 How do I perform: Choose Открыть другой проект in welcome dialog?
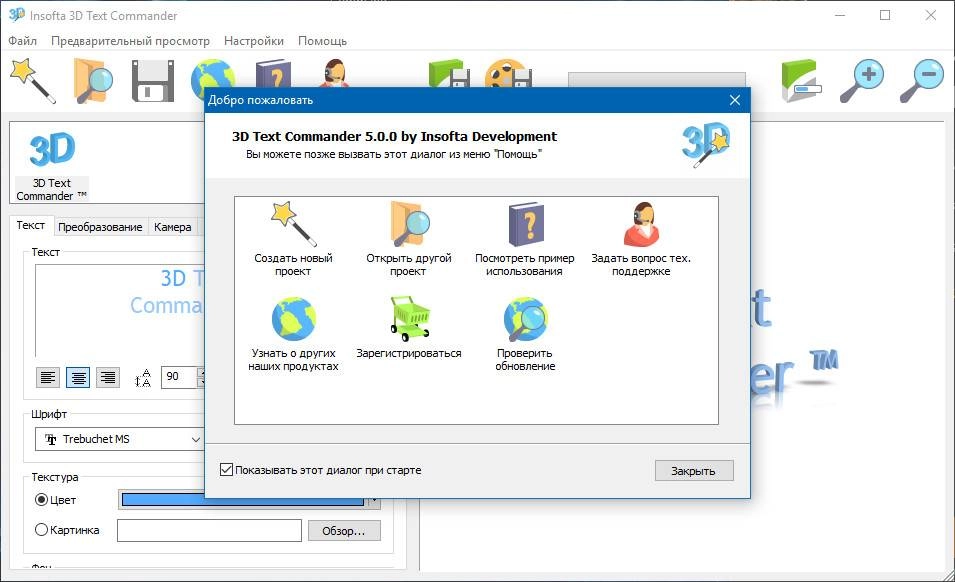click(x=409, y=239)
